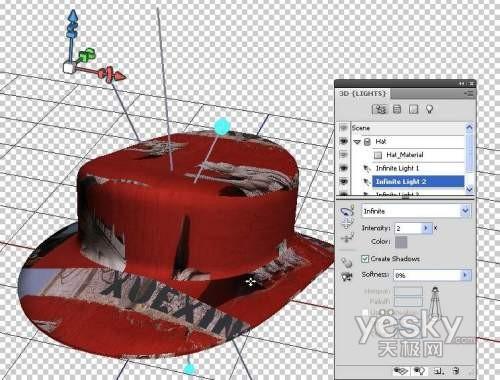The height and width of the screenshot is (380, 500).
Task: Select Infinite Light 2 in scene list
Action: point(418,181)
